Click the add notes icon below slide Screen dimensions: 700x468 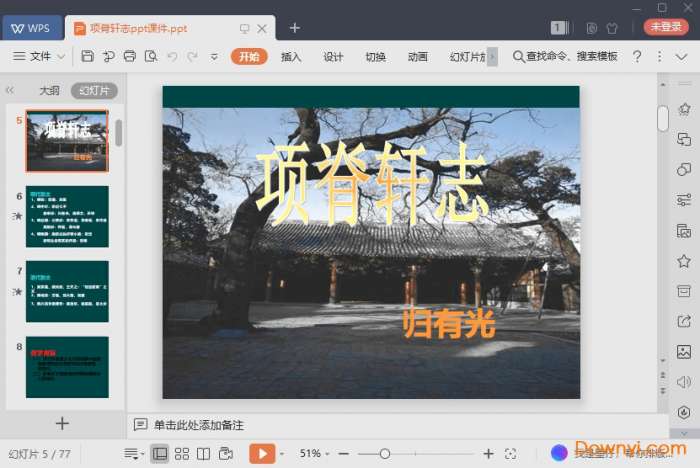point(141,425)
